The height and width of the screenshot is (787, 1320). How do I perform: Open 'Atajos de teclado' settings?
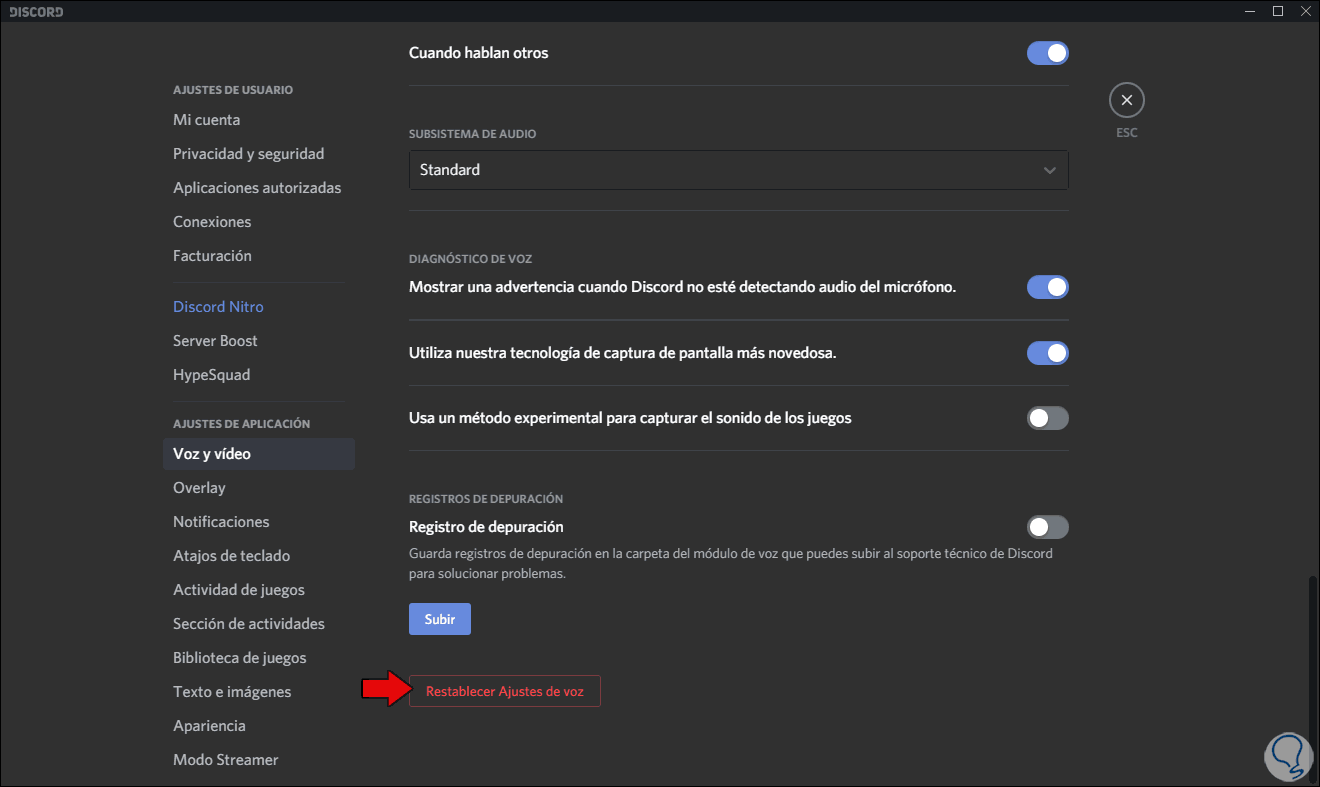tap(231, 556)
